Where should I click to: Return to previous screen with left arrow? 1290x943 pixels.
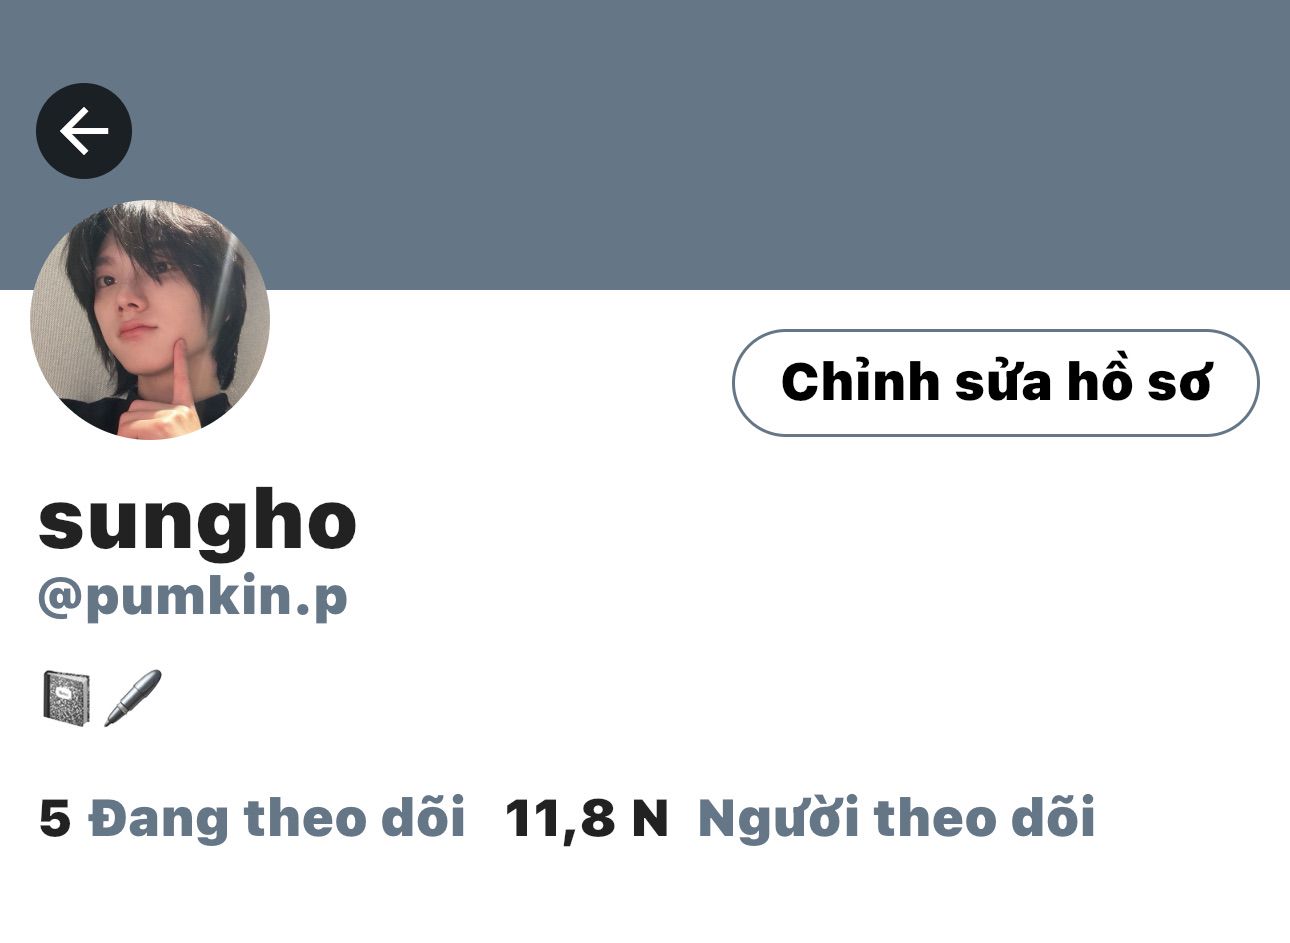pos(84,131)
